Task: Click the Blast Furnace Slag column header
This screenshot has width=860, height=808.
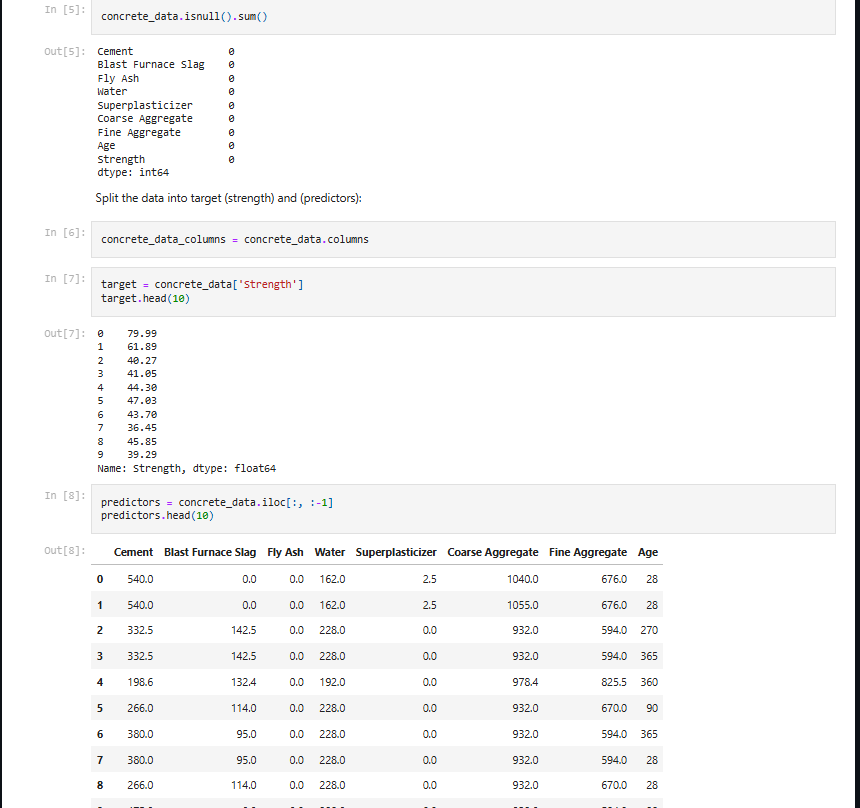Action: coord(210,552)
